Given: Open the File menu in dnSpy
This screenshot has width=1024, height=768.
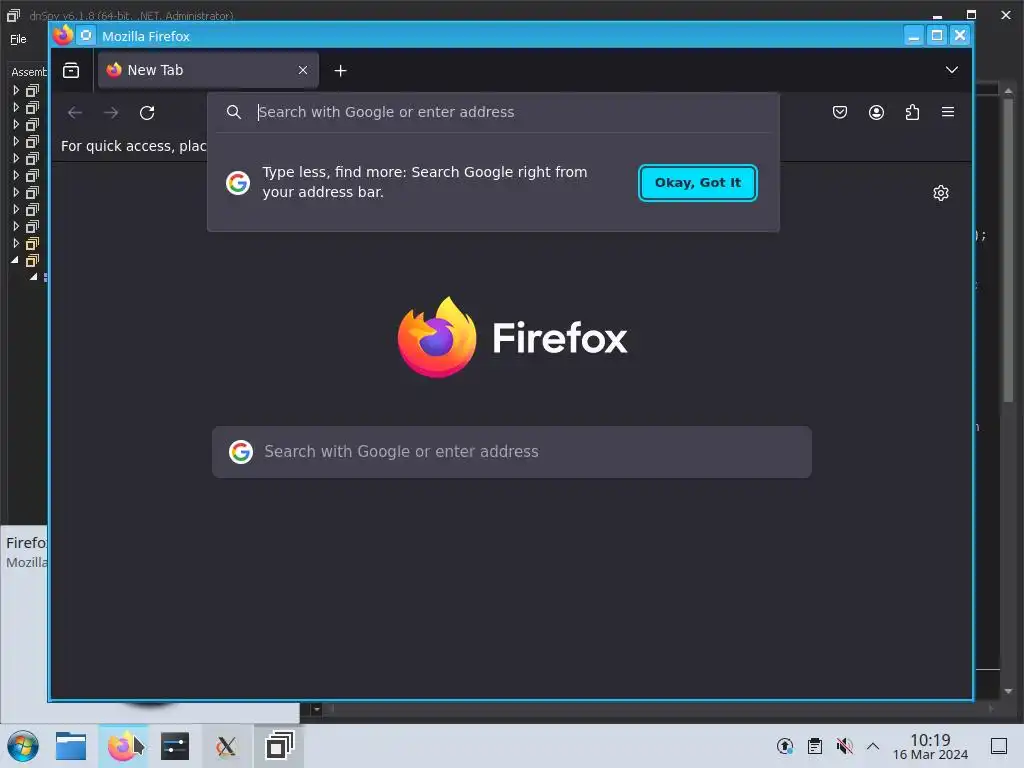Looking at the screenshot, I should (x=18, y=39).
